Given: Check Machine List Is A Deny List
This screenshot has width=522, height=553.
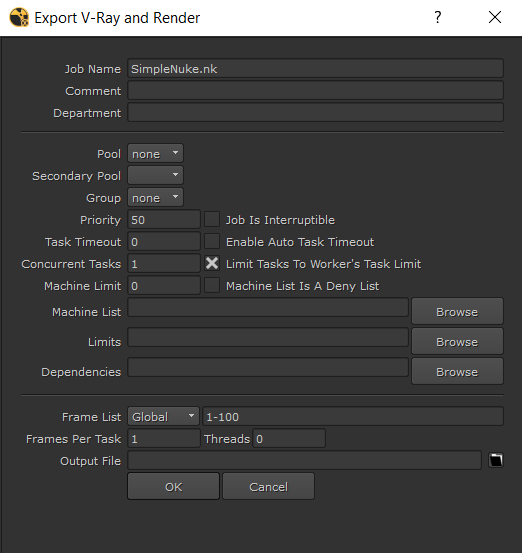Looking at the screenshot, I should click(212, 285).
